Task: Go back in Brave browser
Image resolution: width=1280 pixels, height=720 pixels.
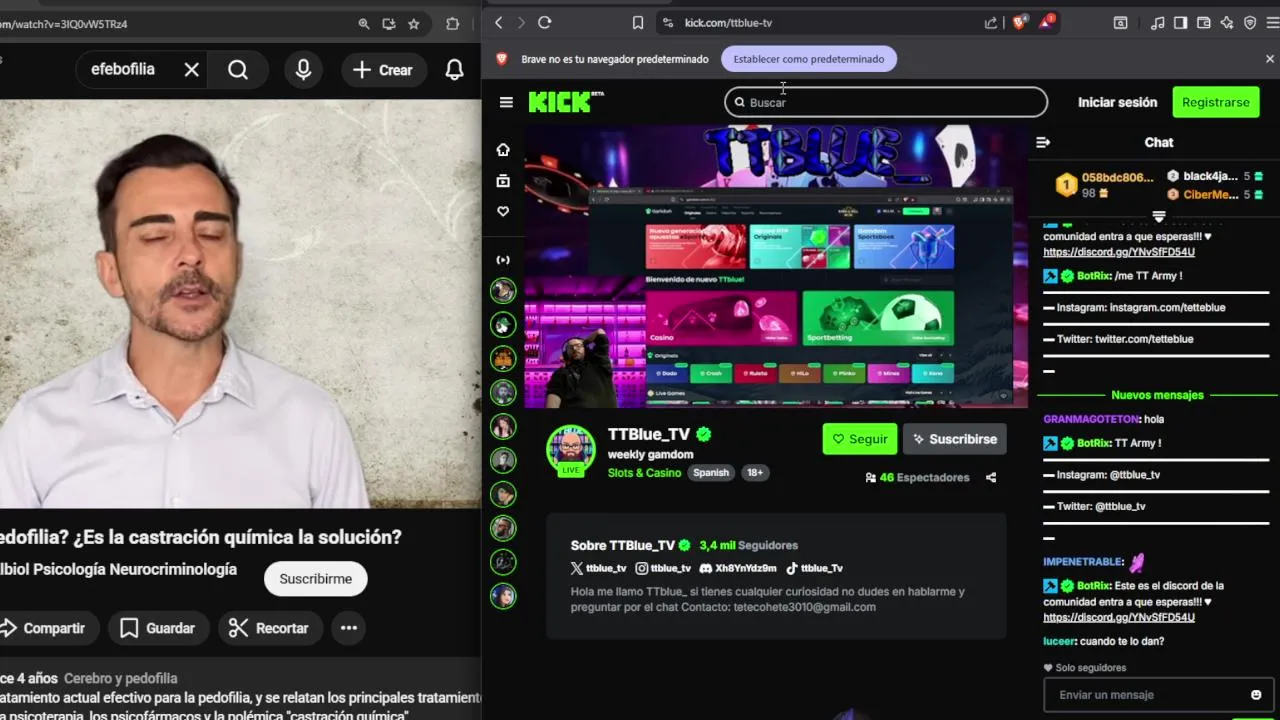Action: point(499,22)
